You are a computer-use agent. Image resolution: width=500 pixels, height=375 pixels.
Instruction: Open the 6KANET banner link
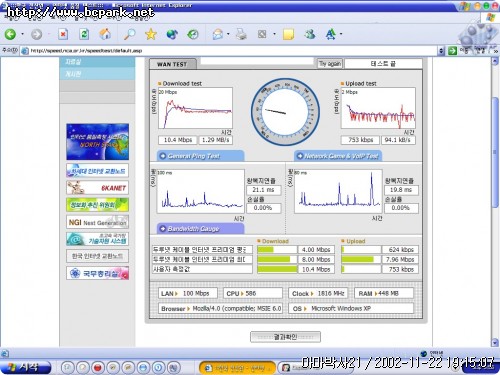coord(97,188)
